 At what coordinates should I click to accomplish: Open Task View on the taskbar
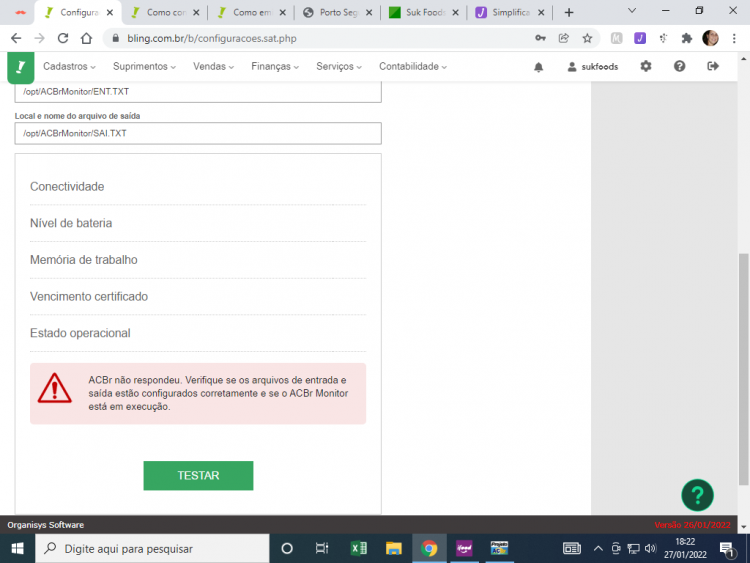pyautogui.click(x=322, y=548)
